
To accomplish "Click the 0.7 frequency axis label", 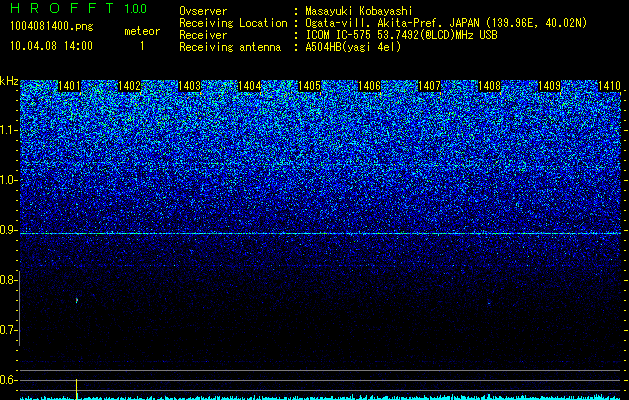I will pyautogui.click(x=8, y=330).
